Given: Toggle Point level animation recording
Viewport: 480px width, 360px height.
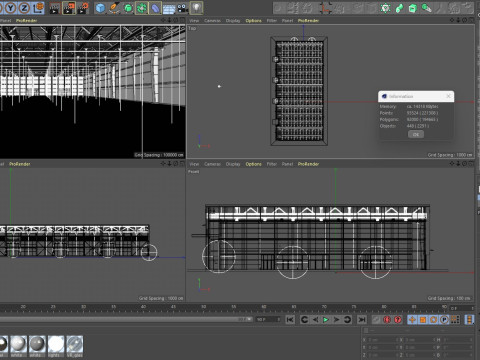Looking at the screenshot, I should (455, 320).
